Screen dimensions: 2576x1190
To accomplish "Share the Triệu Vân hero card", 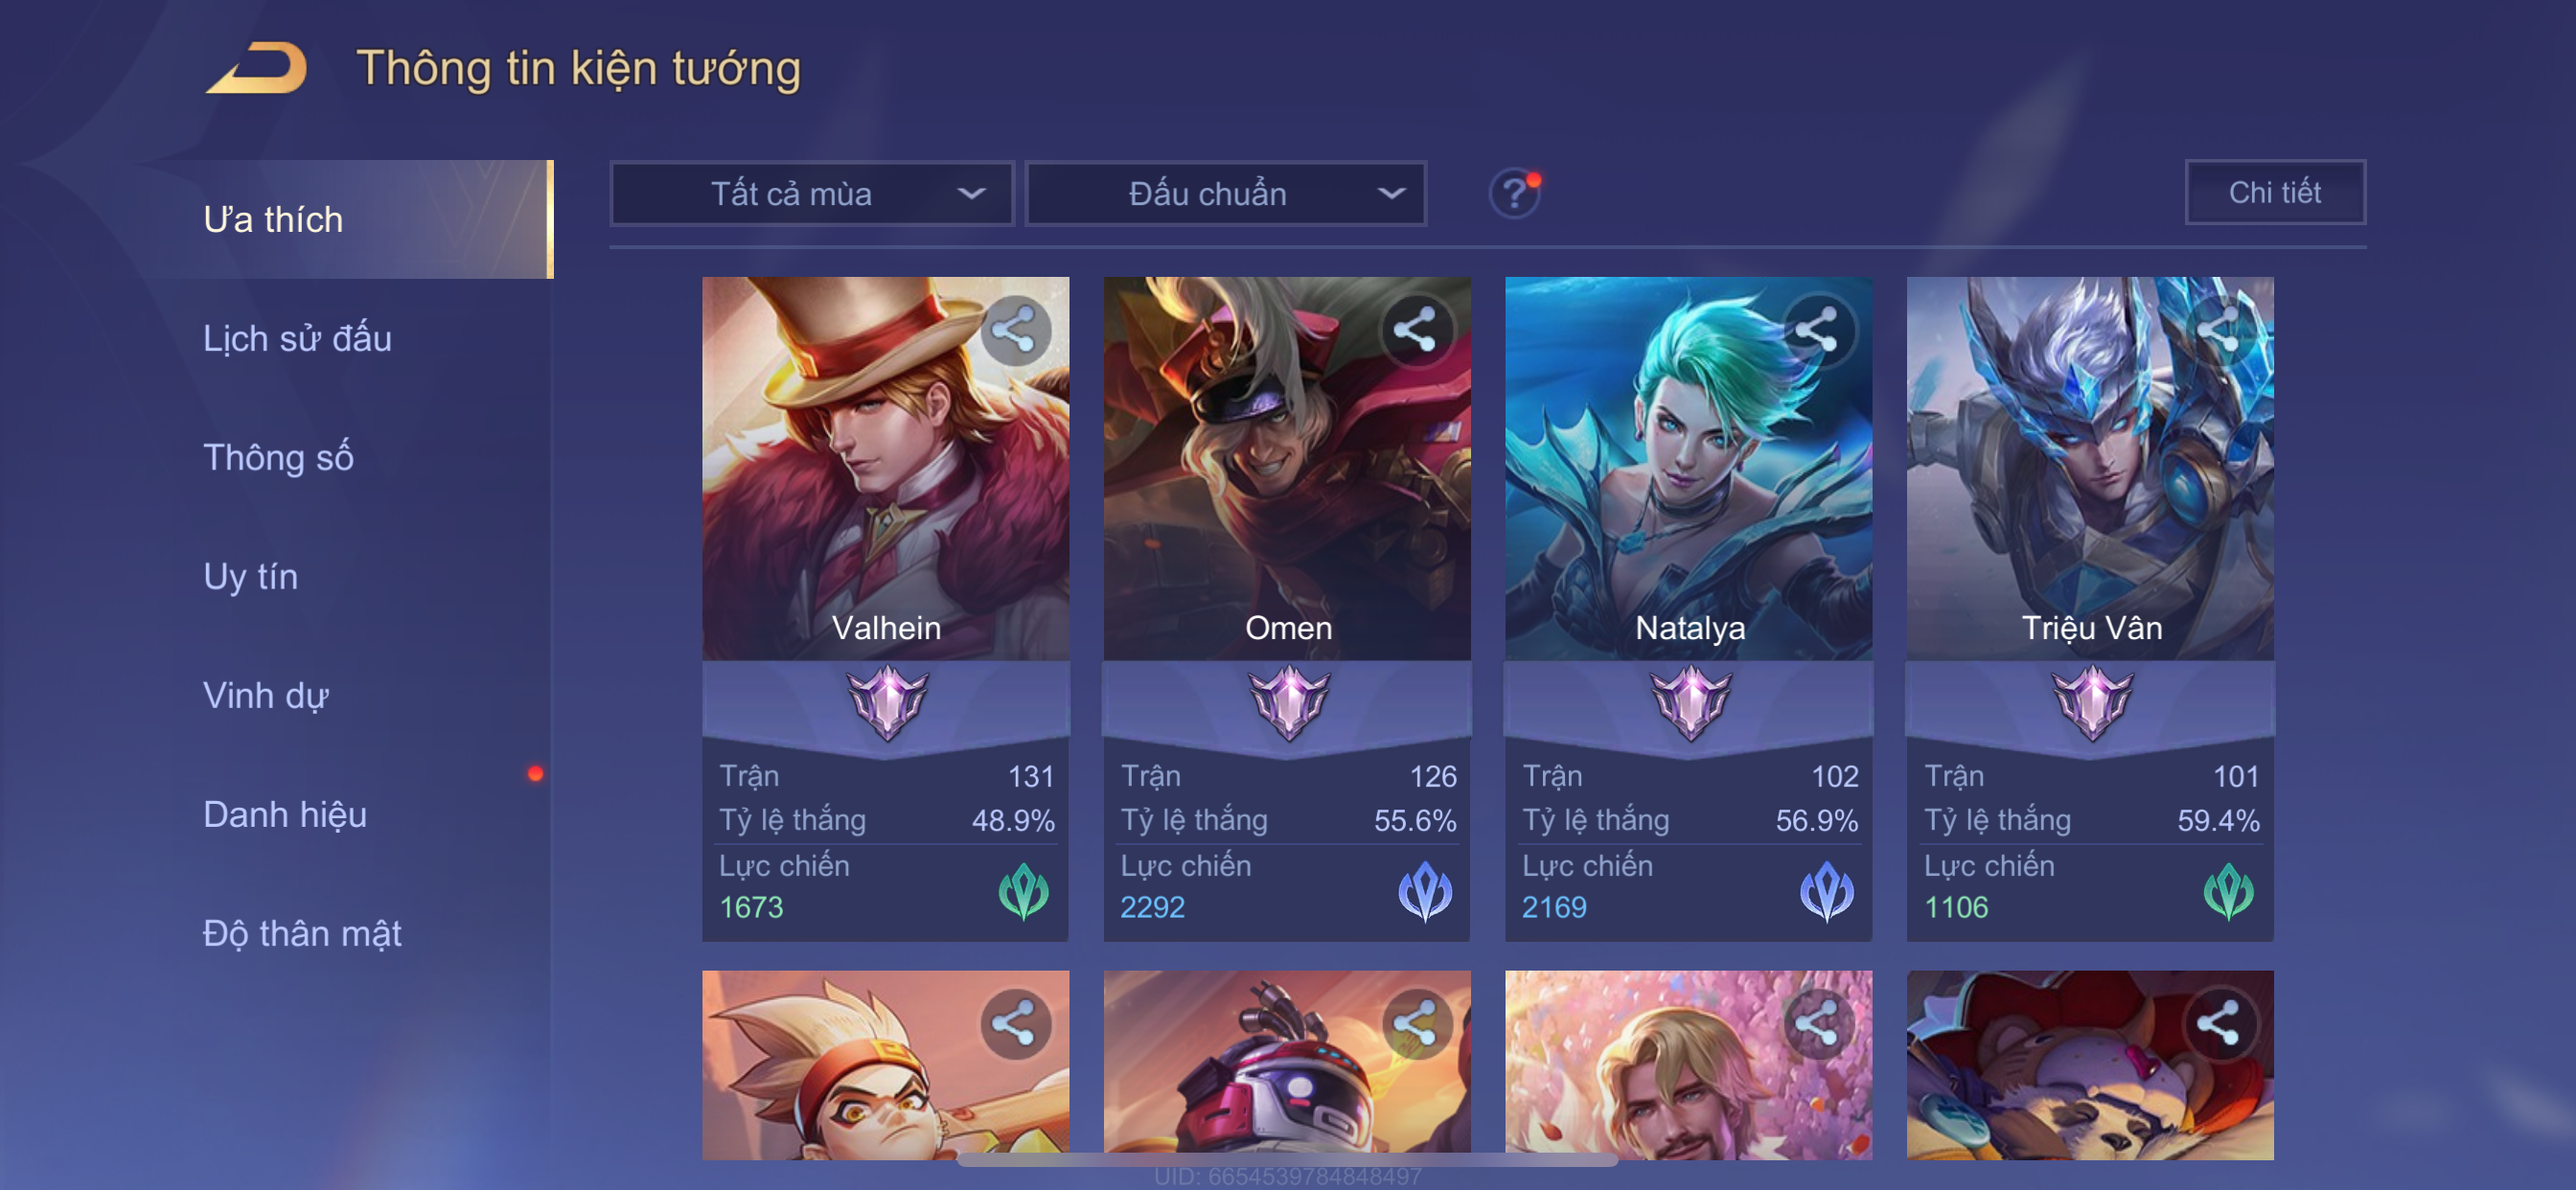I will click(2219, 330).
